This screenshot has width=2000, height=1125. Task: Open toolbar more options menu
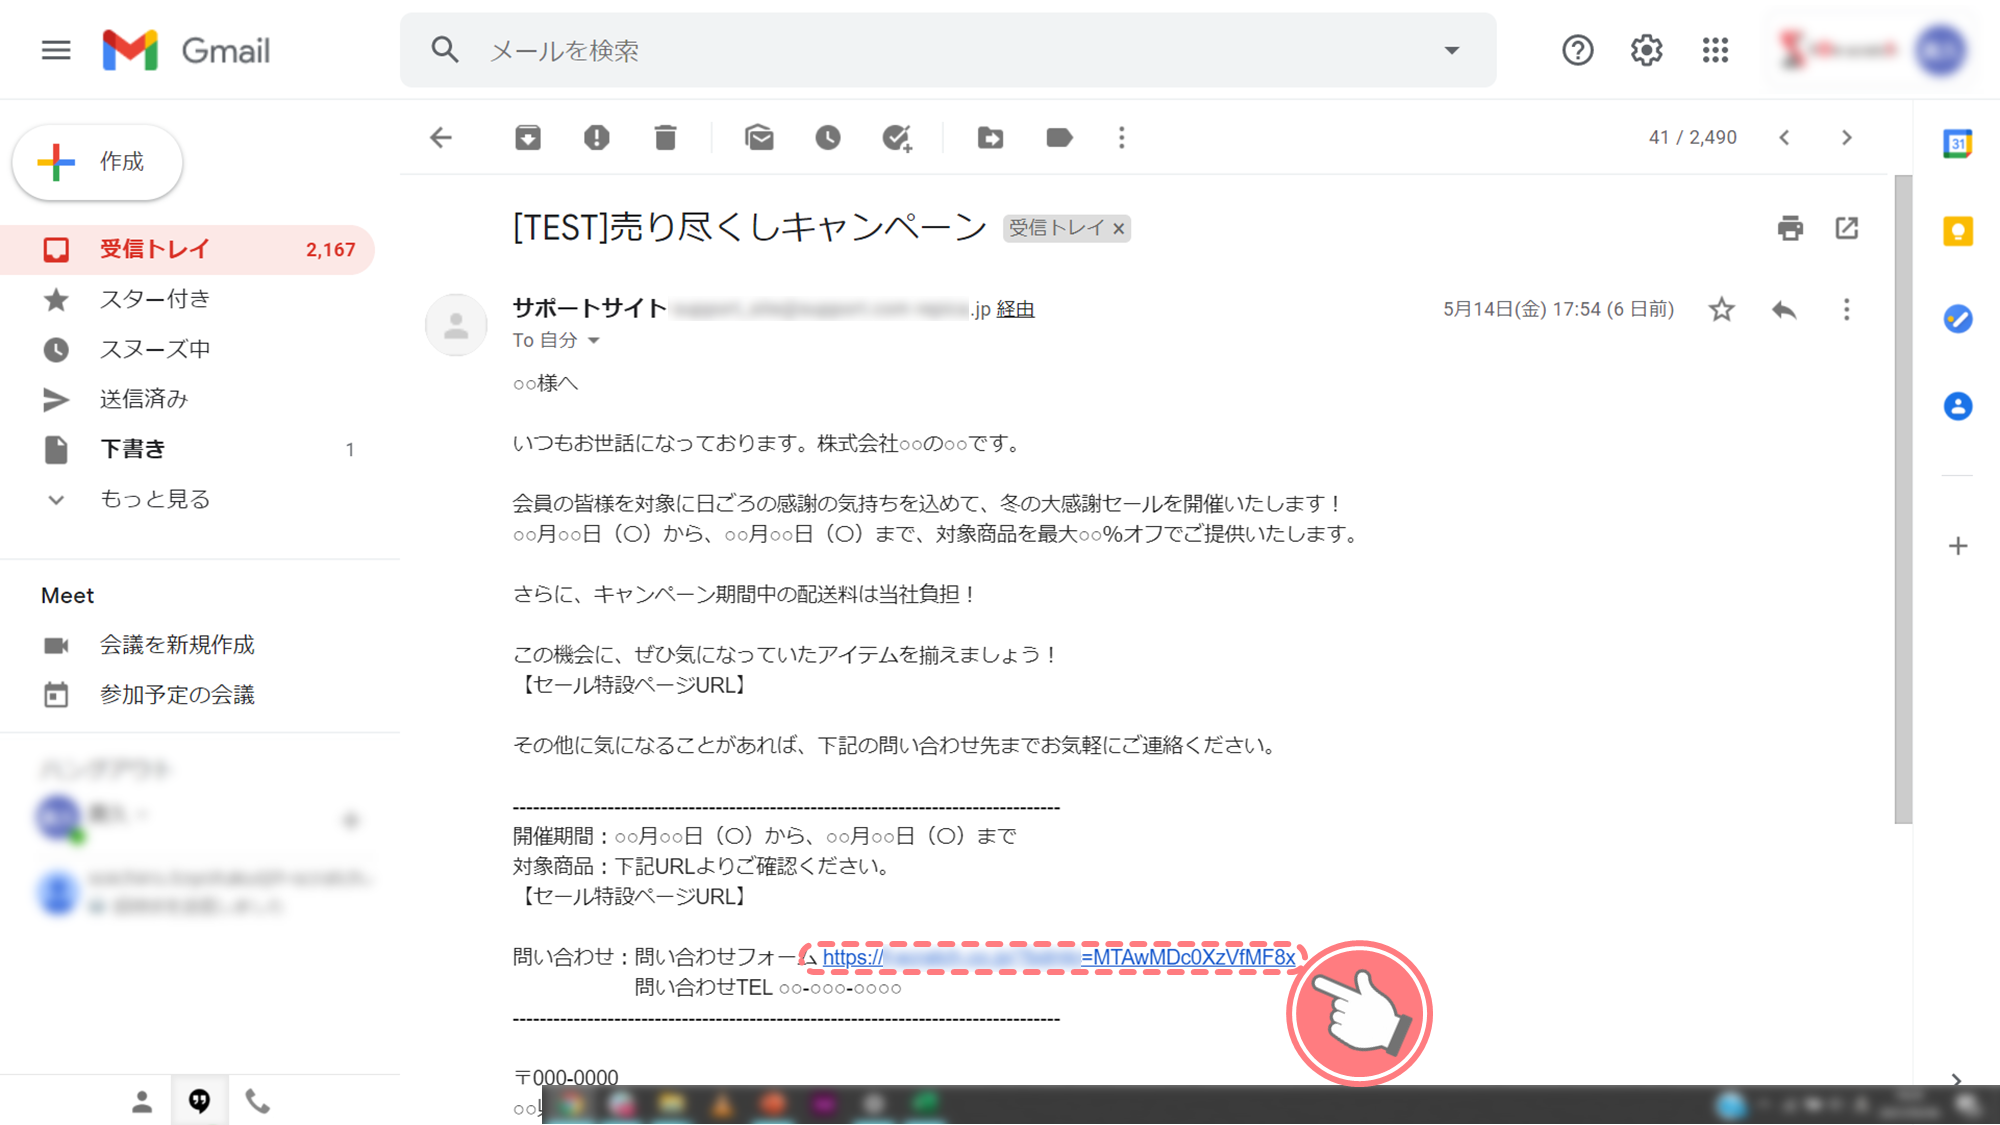[x=1121, y=138]
